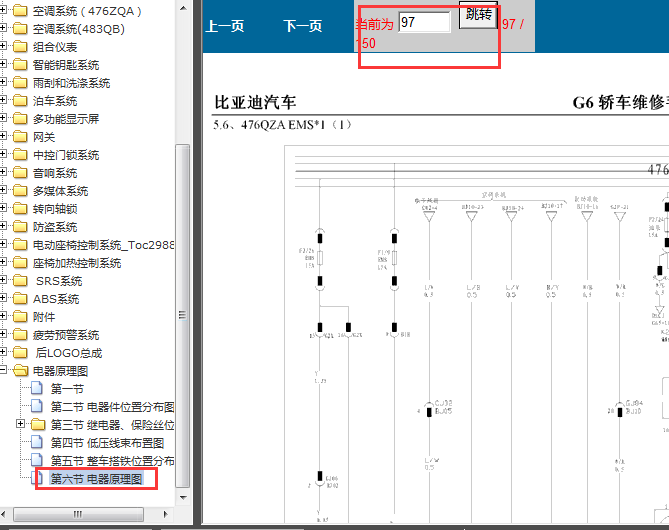Select the 转向轴锁 folder label
669x530 pixels.
55,209
